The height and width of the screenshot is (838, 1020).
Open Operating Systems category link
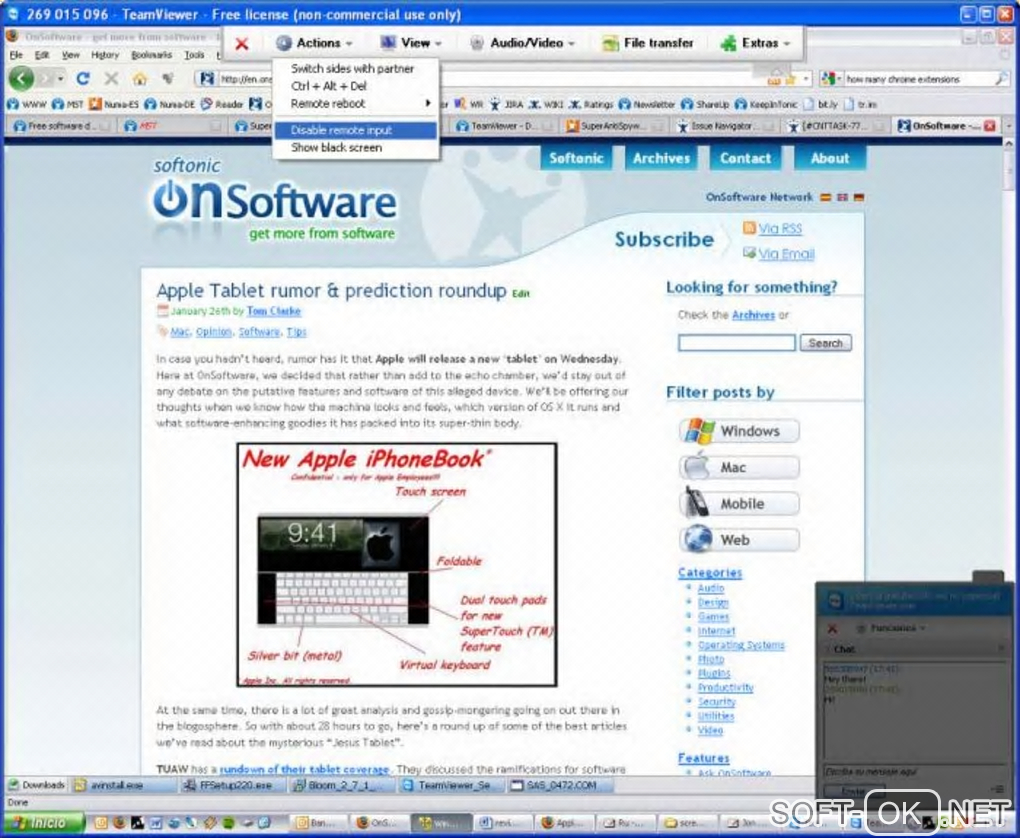741,645
